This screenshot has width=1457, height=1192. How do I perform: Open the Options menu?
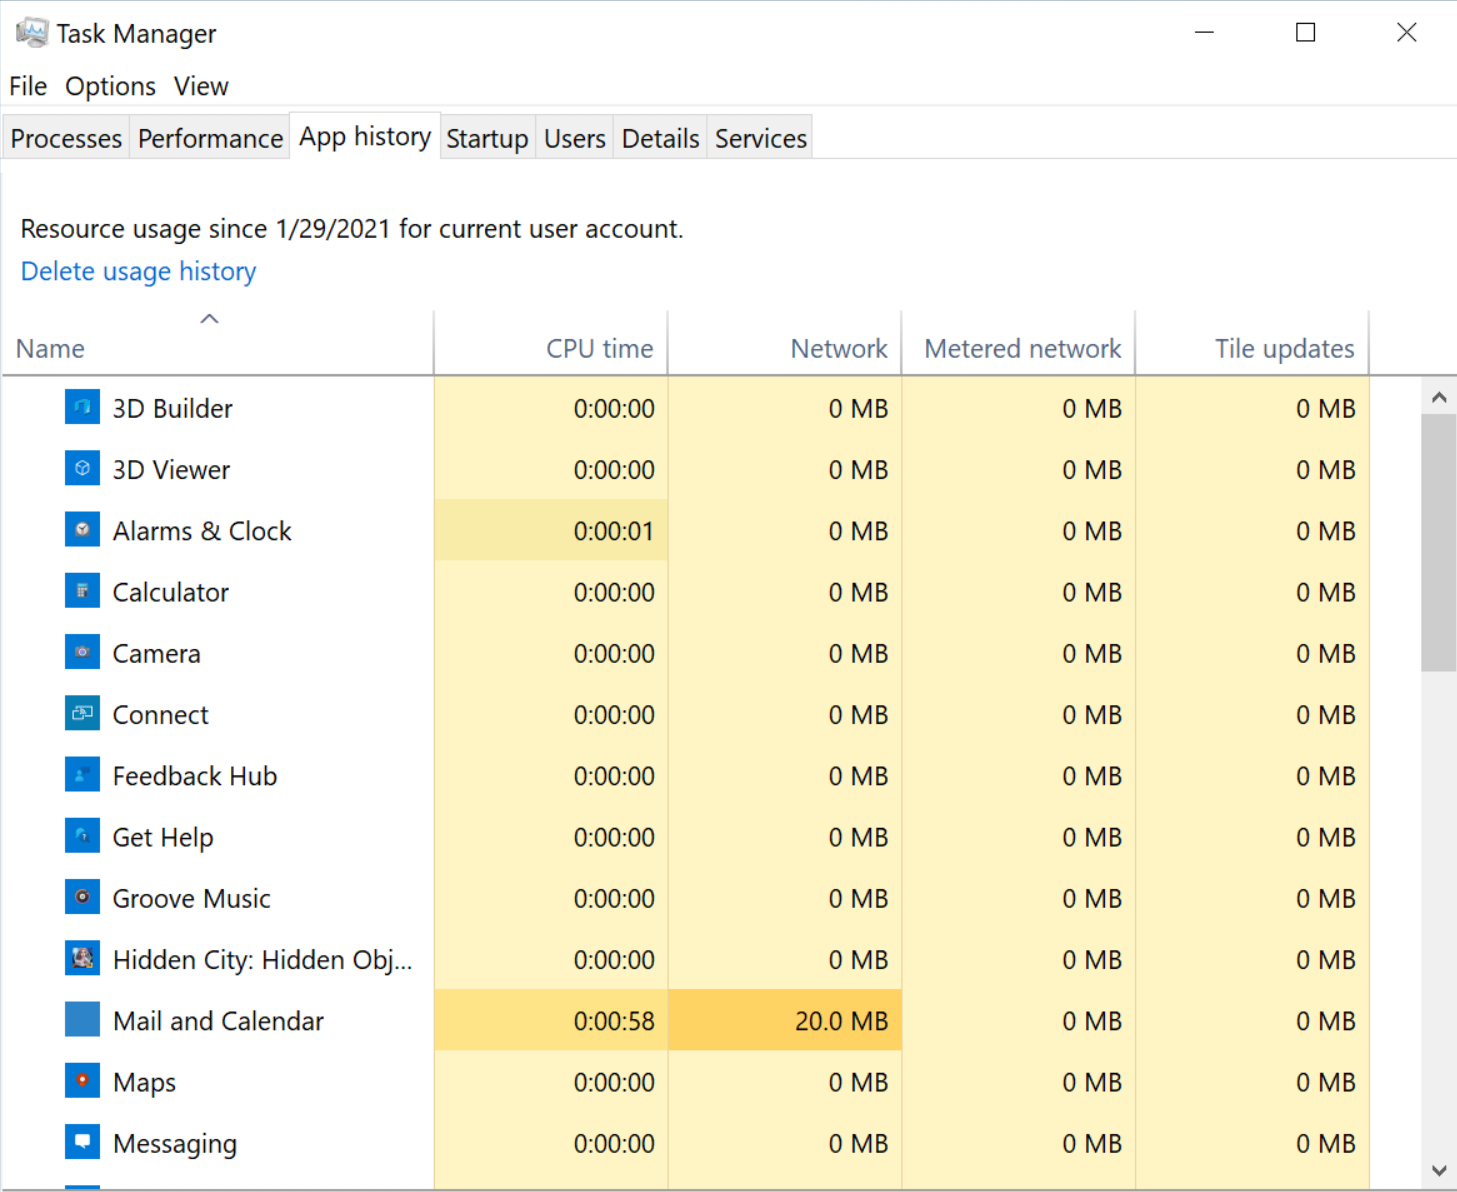coord(110,87)
